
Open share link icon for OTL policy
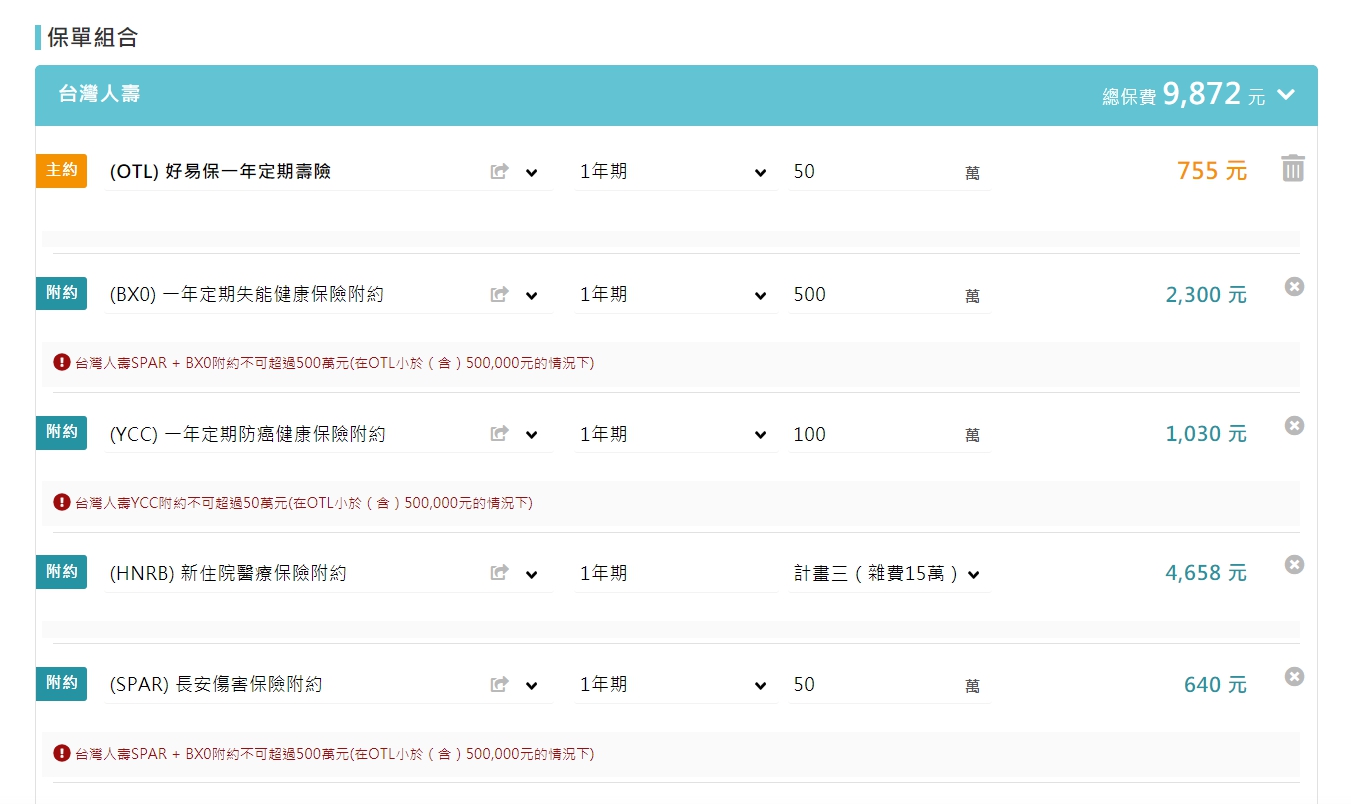(500, 172)
